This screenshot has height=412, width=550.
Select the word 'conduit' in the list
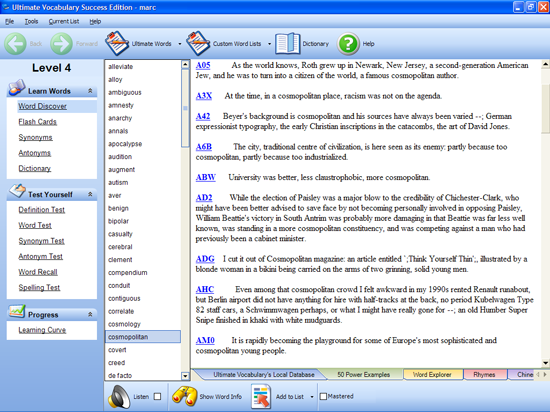click(x=119, y=285)
